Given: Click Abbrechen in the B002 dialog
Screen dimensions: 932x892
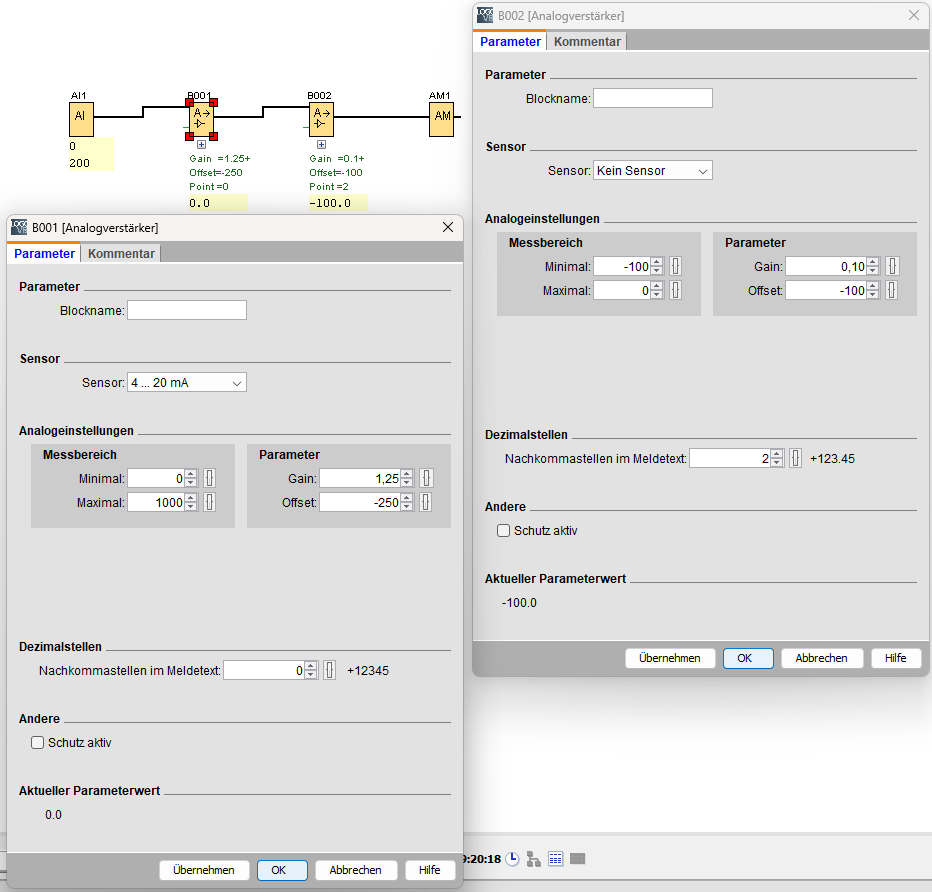Looking at the screenshot, I should (x=821, y=658).
